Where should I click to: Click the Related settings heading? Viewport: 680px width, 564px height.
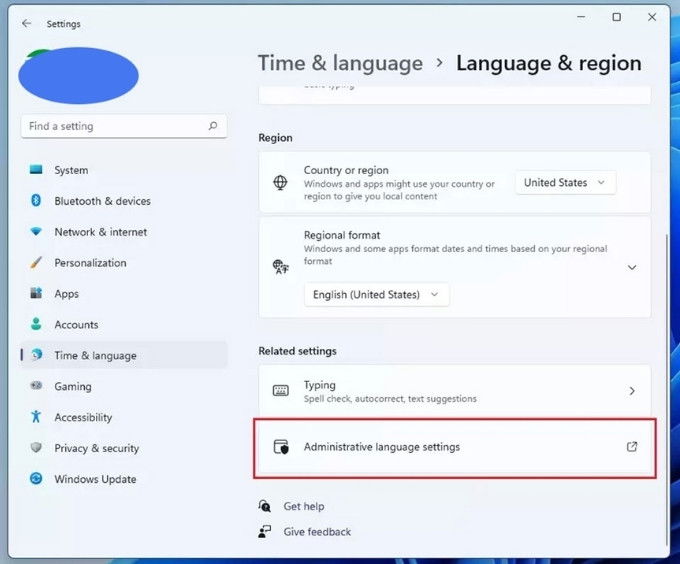click(x=298, y=351)
